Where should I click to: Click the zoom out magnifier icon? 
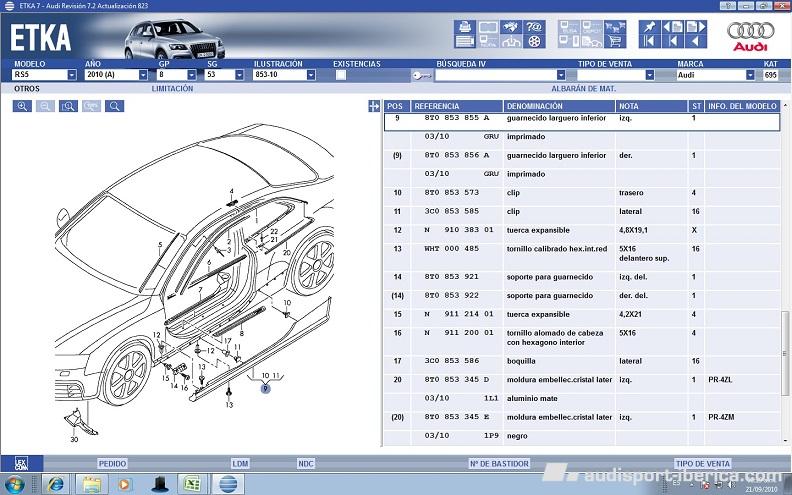coord(45,106)
